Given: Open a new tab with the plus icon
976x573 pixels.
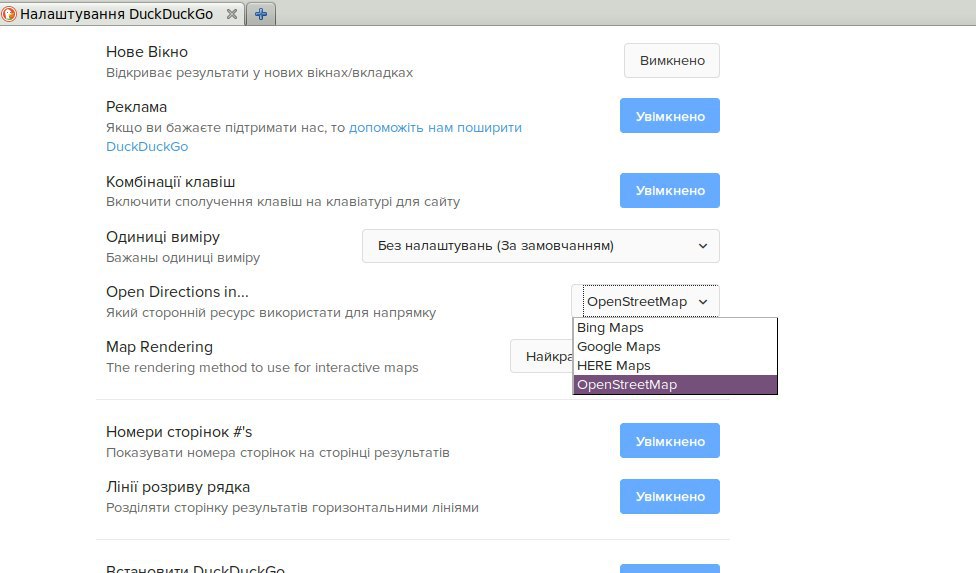Looking at the screenshot, I should (x=261, y=14).
